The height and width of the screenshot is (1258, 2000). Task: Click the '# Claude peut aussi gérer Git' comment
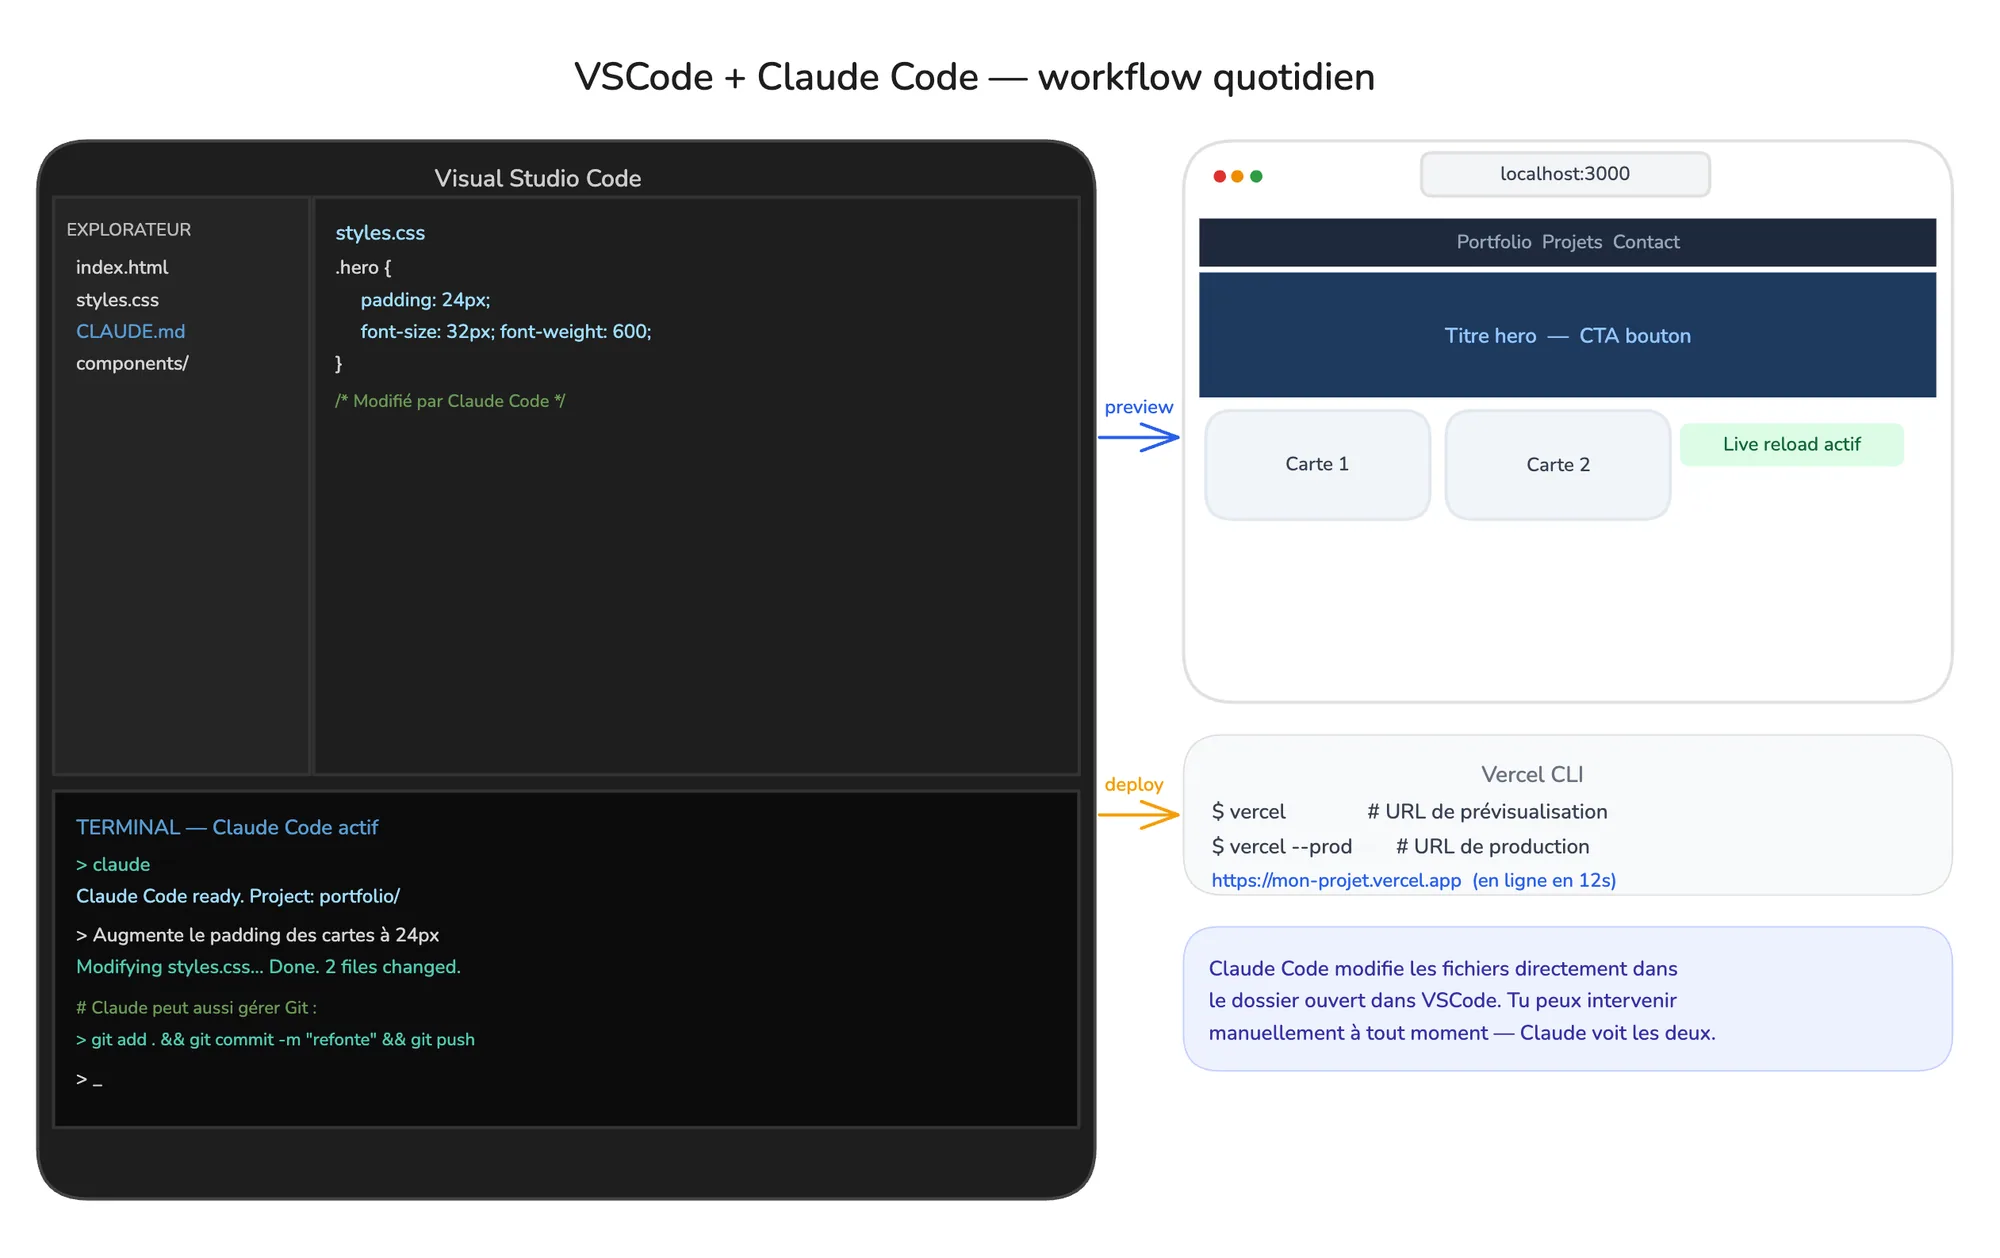(196, 1007)
